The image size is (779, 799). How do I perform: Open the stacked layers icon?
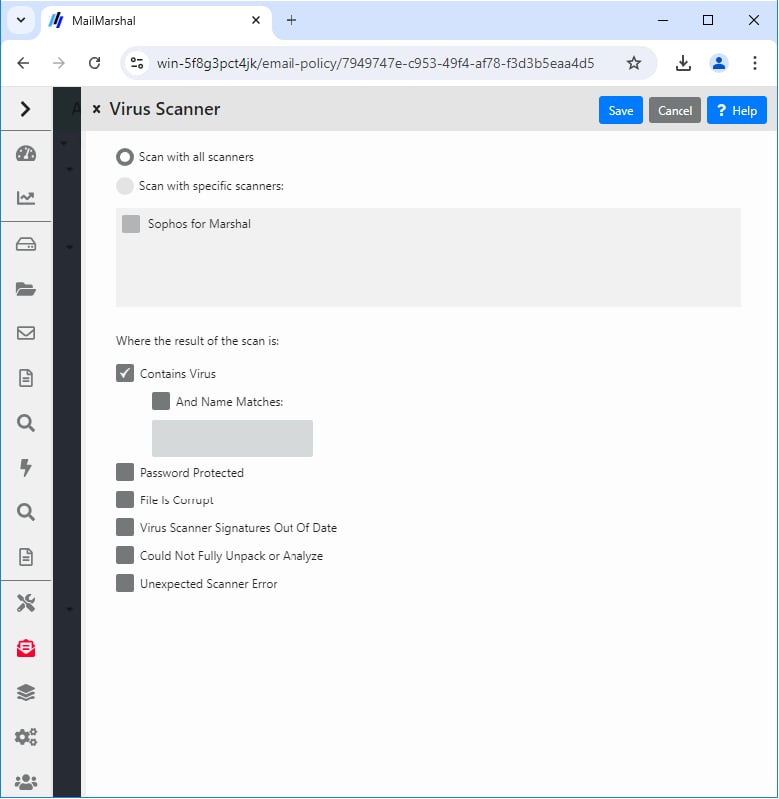[25, 693]
